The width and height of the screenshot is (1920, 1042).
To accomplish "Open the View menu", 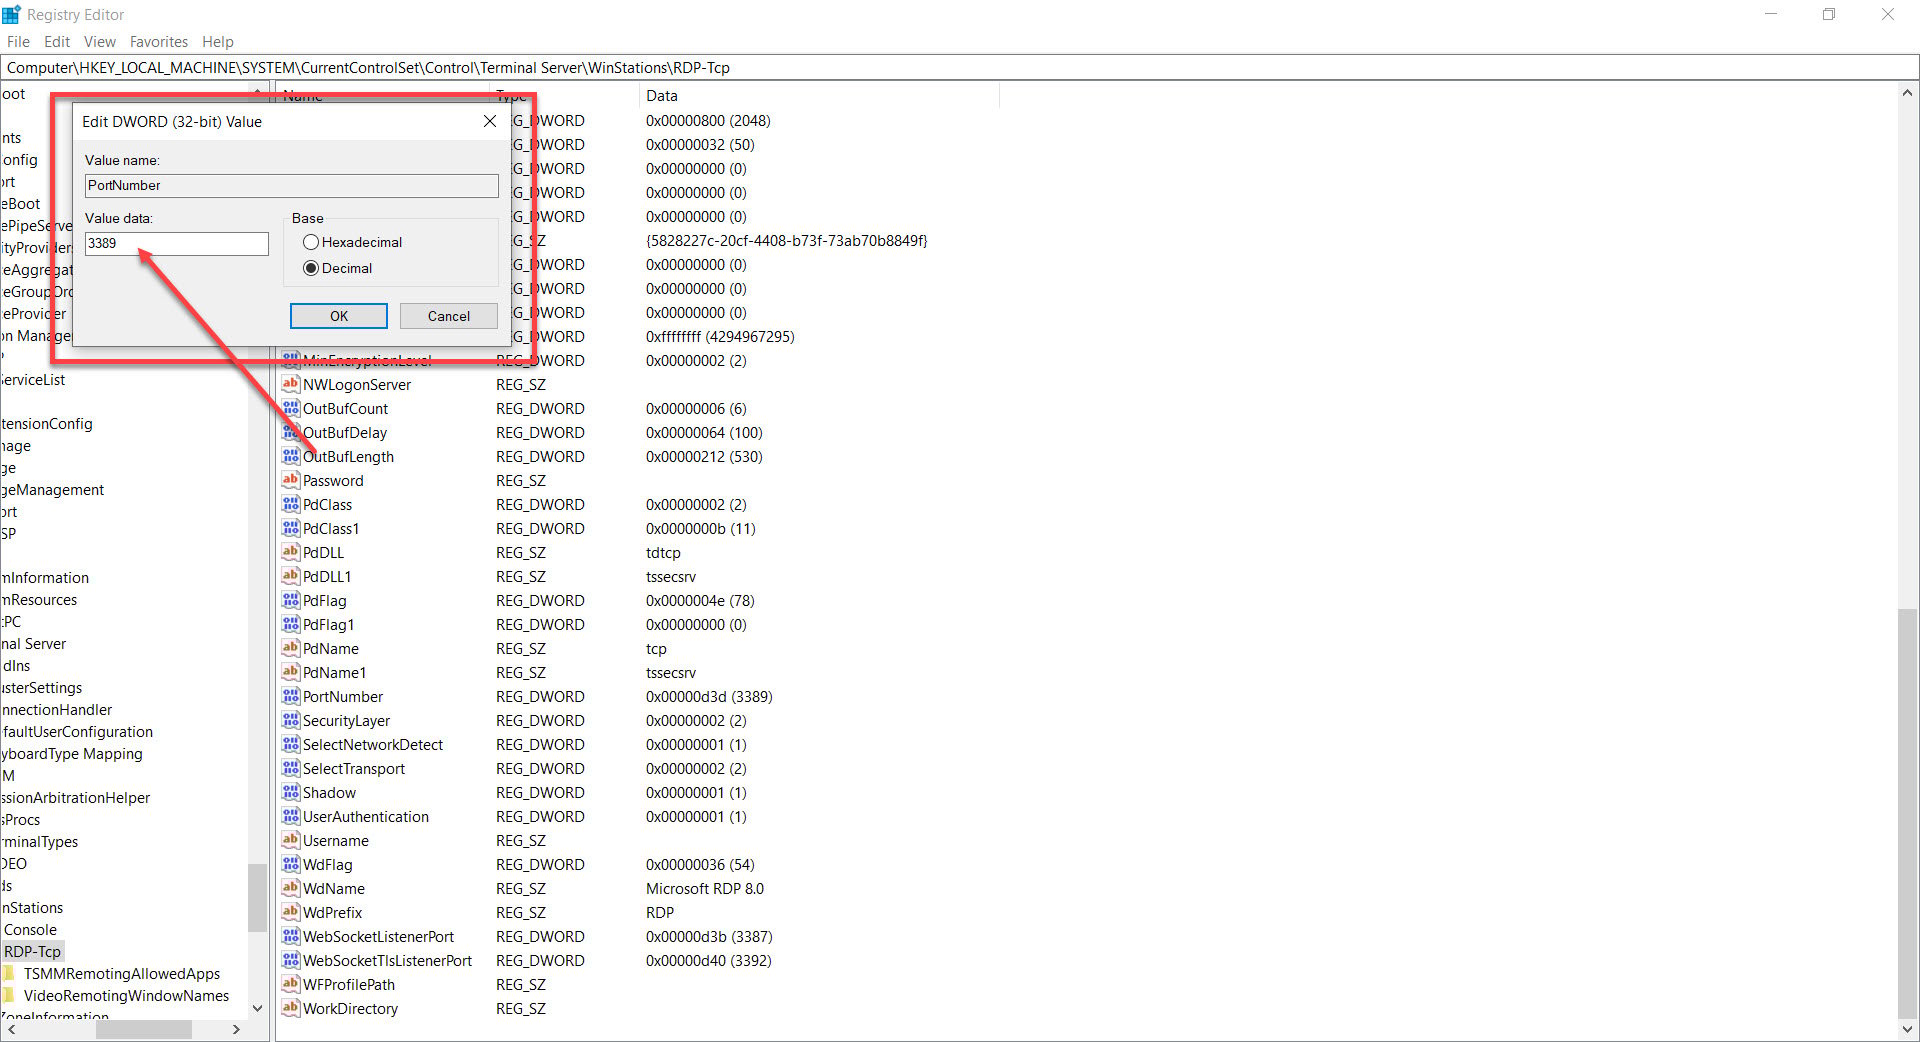I will (x=99, y=41).
